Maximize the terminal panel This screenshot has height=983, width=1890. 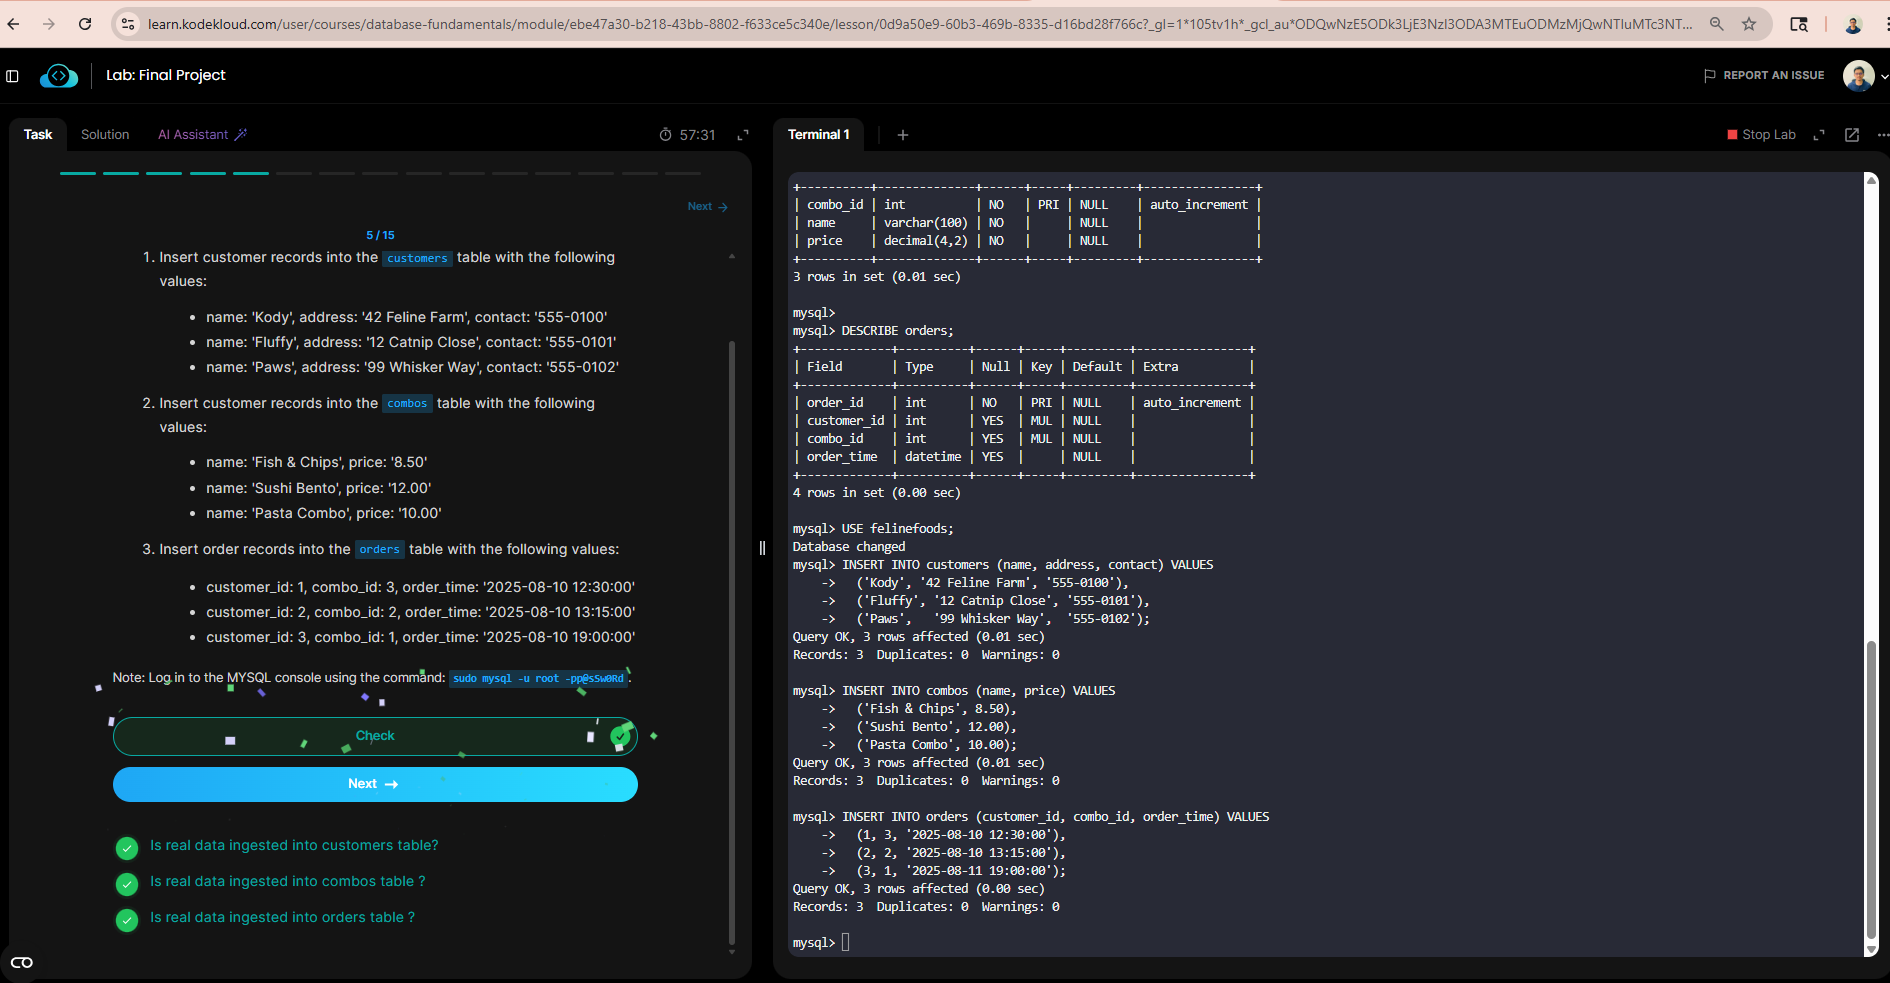pyautogui.click(x=1819, y=135)
